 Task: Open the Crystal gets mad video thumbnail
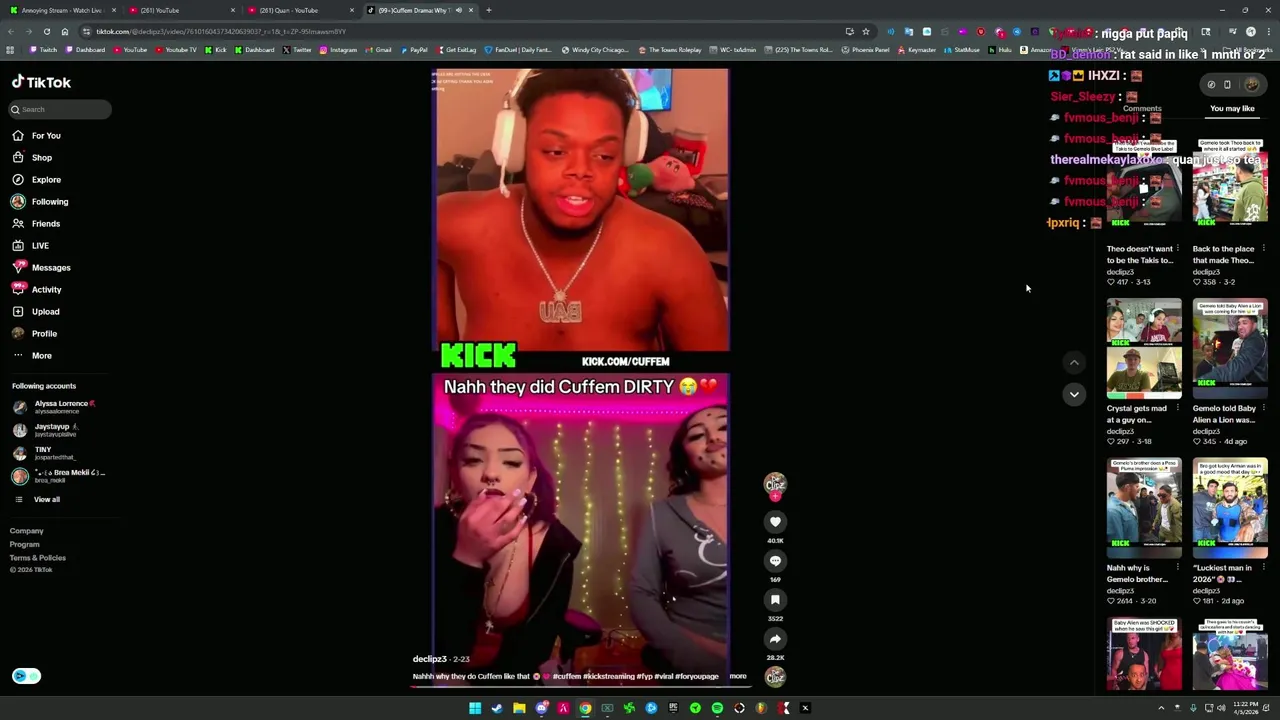point(1144,349)
